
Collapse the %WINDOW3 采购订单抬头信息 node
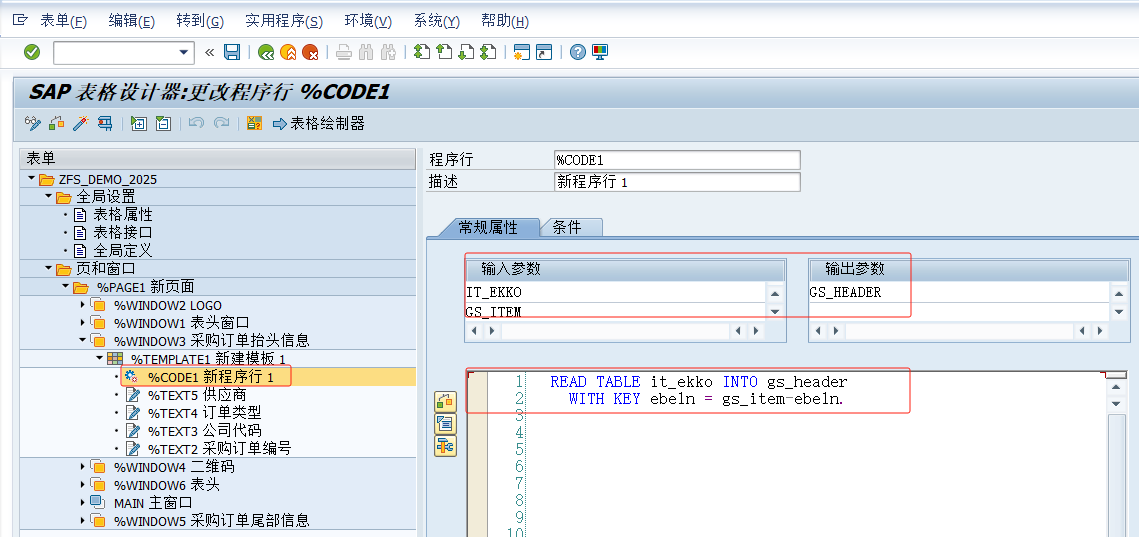82,341
